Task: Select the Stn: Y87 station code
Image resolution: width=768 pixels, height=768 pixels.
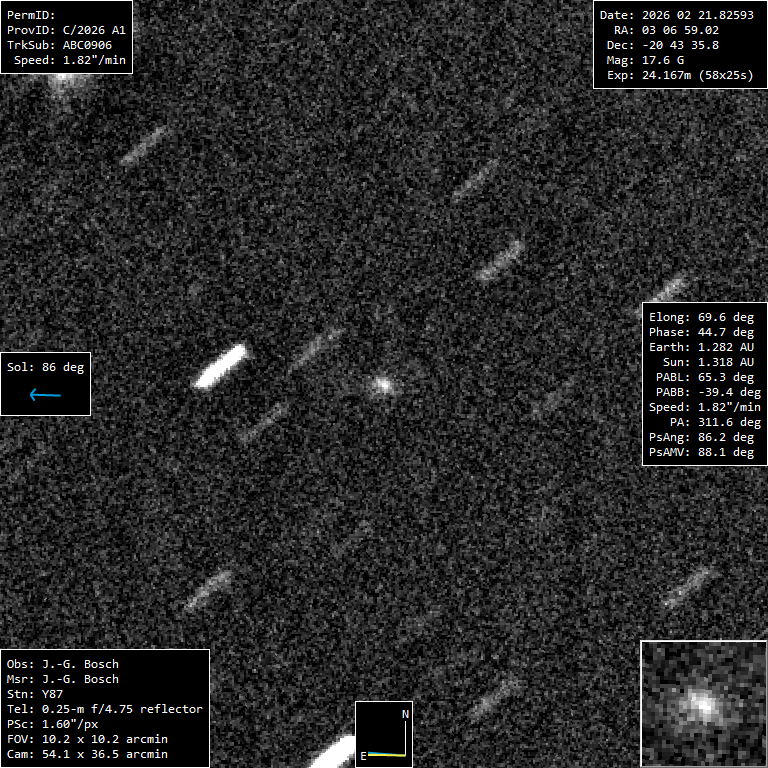Action: click(x=35, y=694)
